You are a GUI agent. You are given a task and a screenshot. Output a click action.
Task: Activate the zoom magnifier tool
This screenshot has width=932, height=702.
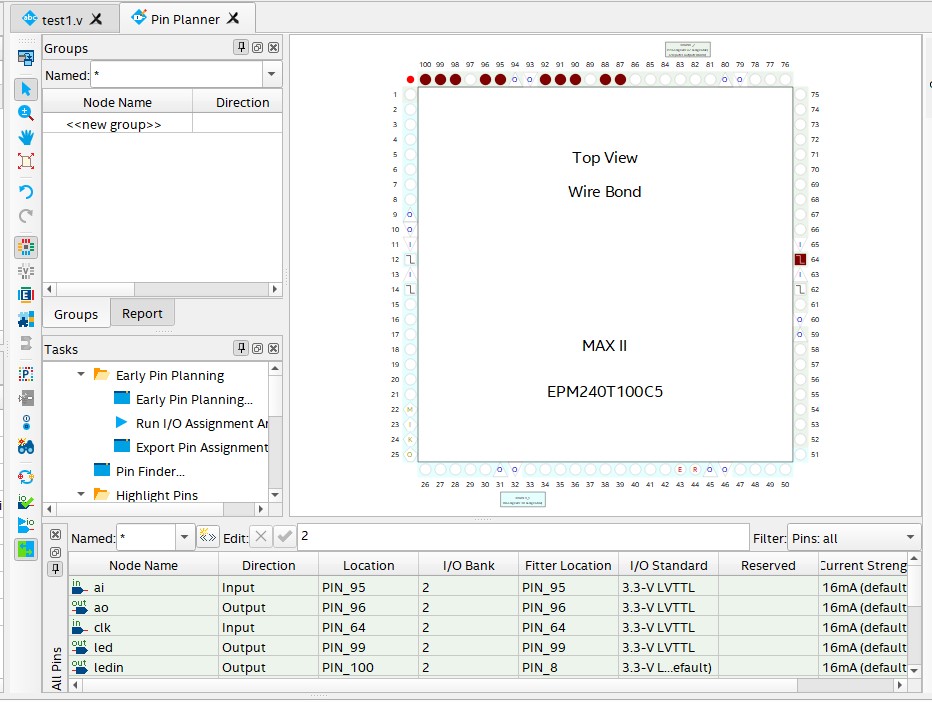(x=26, y=112)
